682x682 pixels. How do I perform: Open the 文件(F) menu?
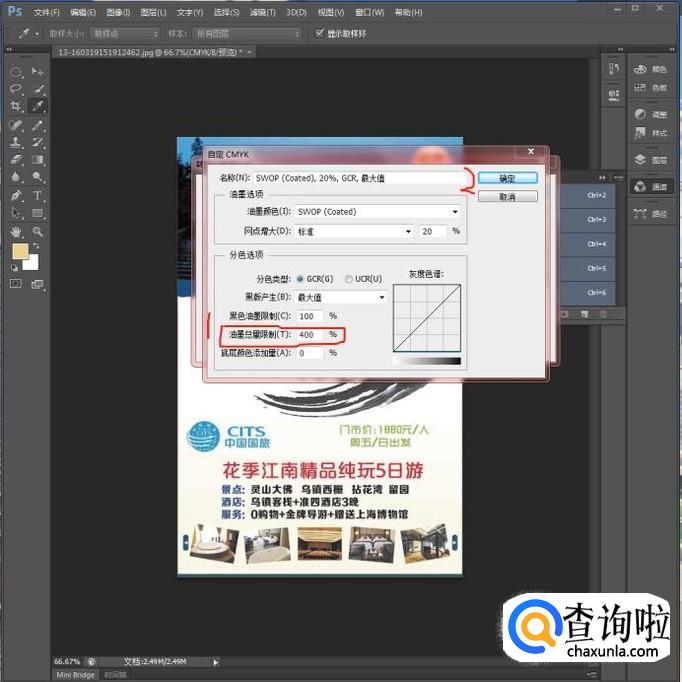pos(46,12)
